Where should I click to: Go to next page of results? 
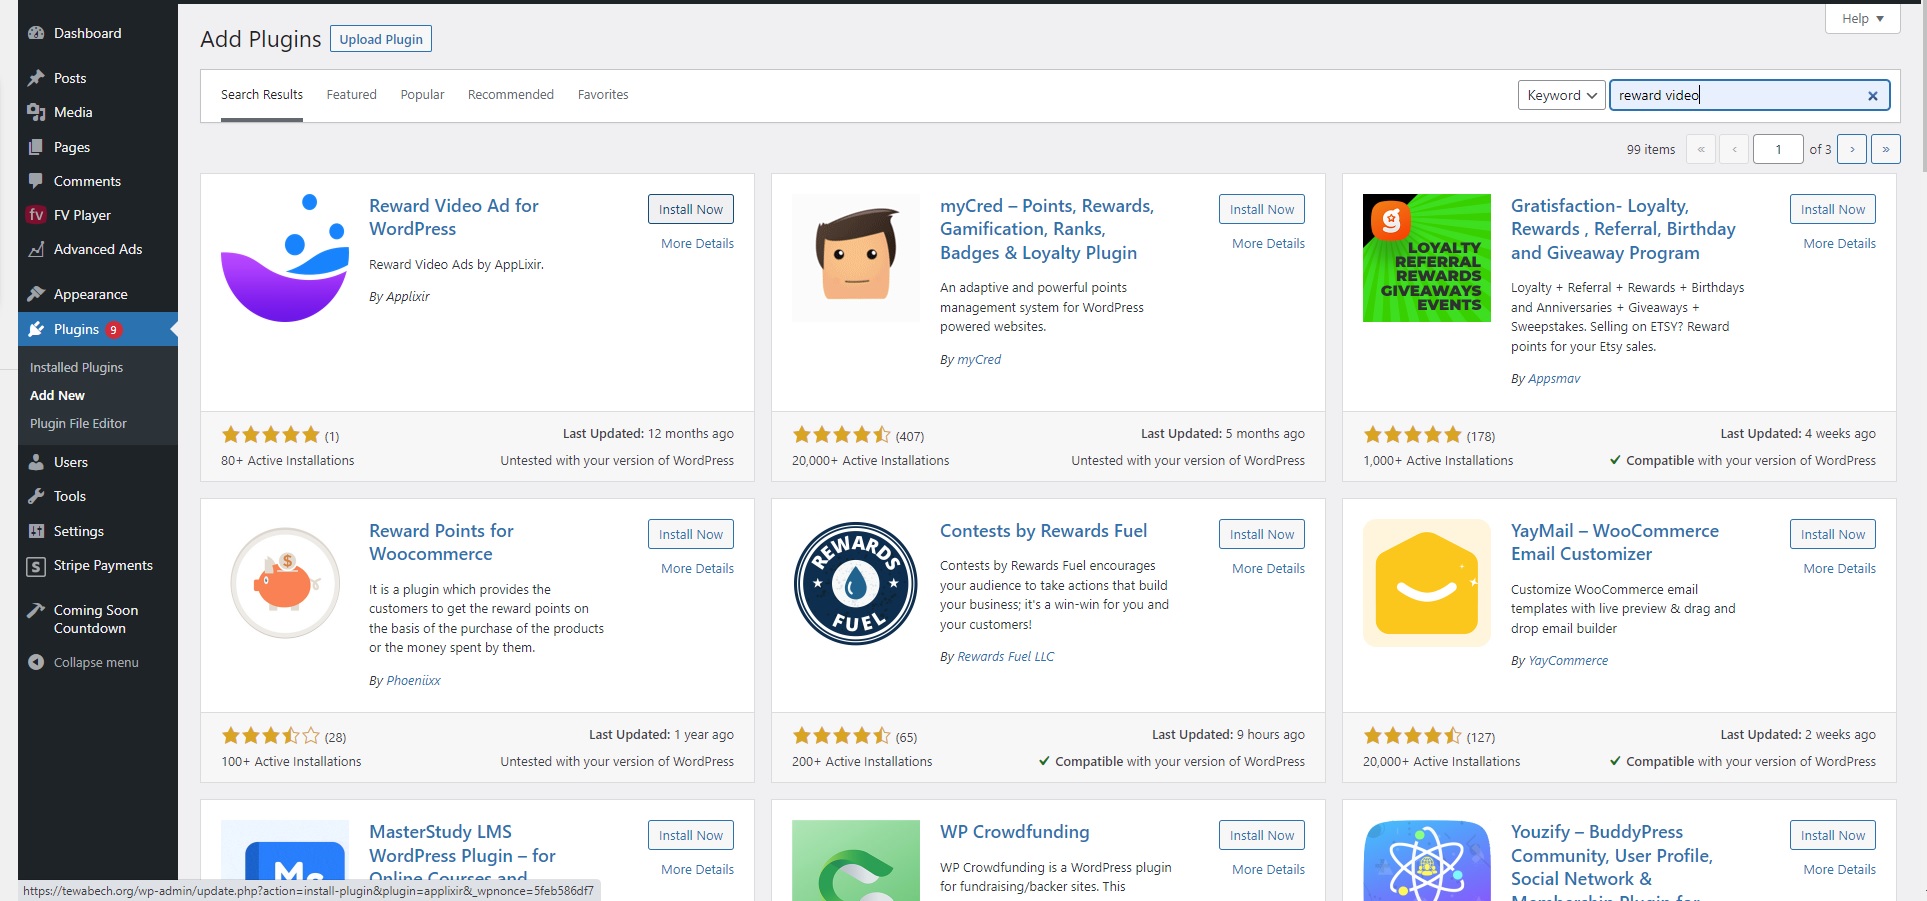coord(1852,149)
